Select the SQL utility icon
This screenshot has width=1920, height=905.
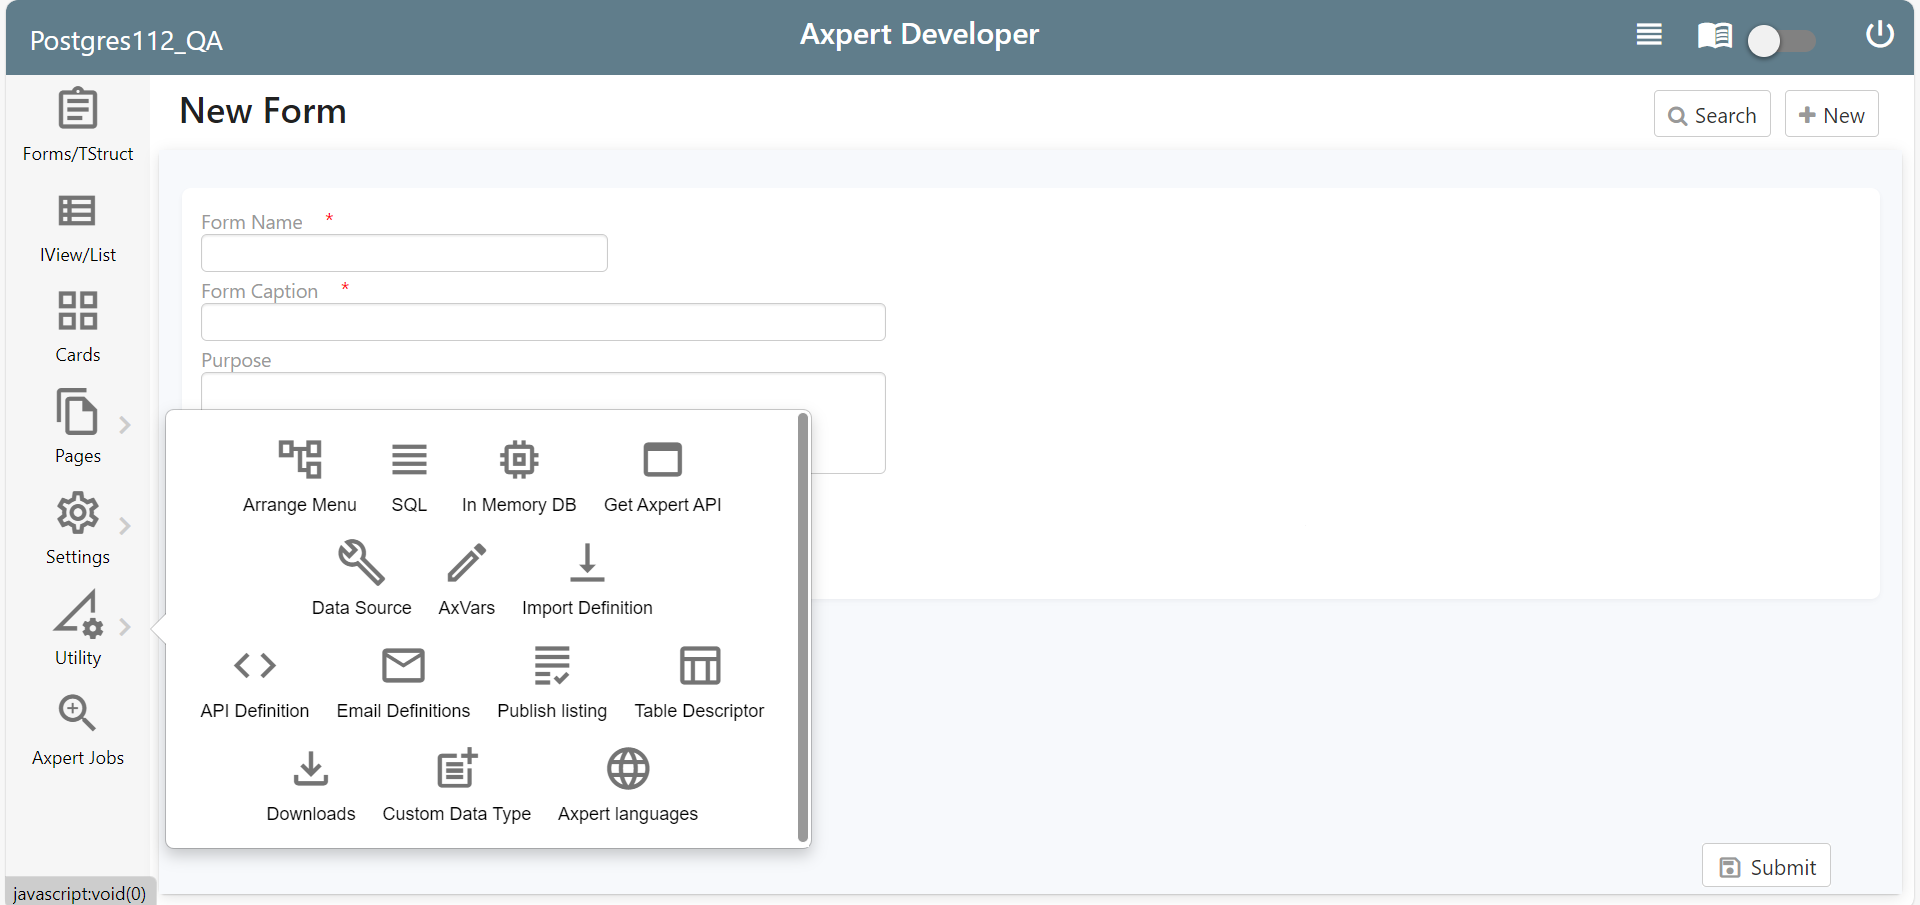tap(408, 460)
